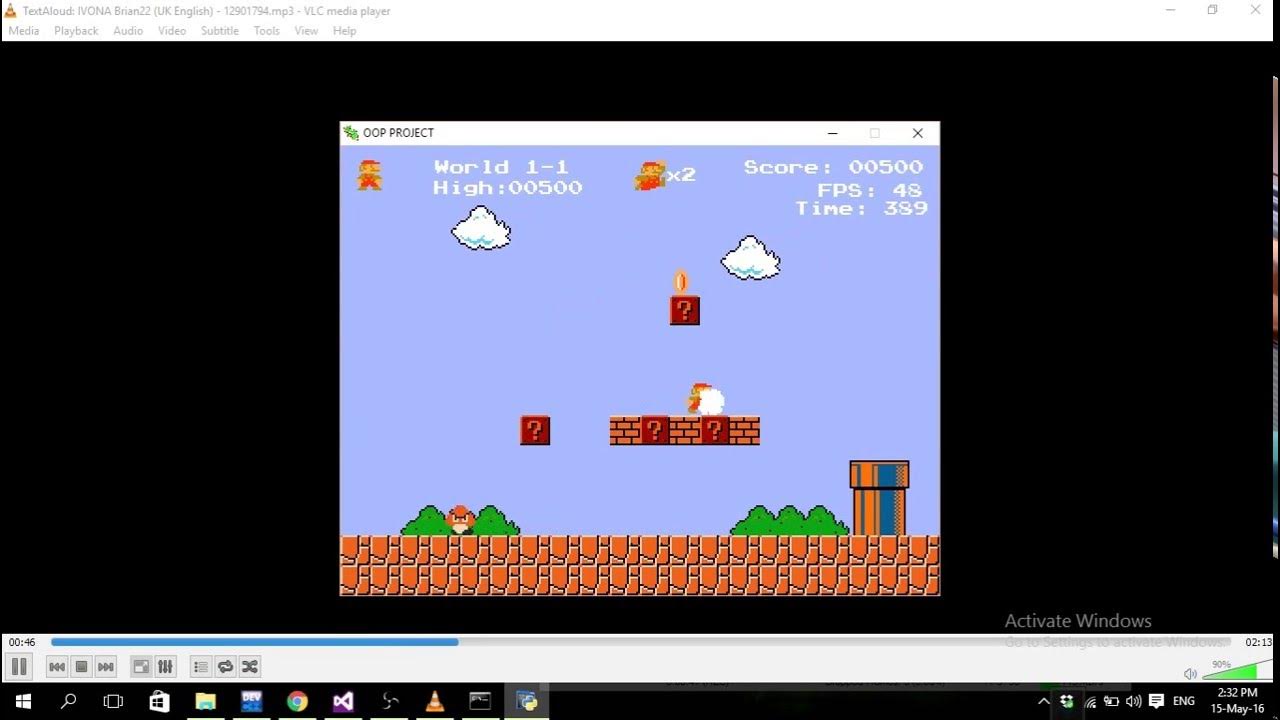Open Dropbox tray icon

point(1067,701)
